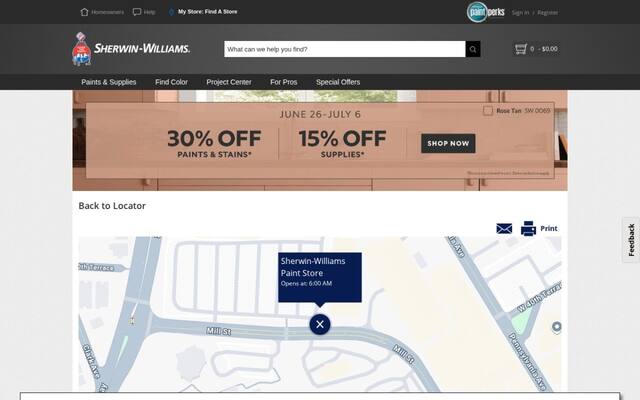The width and height of the screenshot is (640, 400).
Task: Email store details with the envelope icon
Action: click(x=504, y=229)
